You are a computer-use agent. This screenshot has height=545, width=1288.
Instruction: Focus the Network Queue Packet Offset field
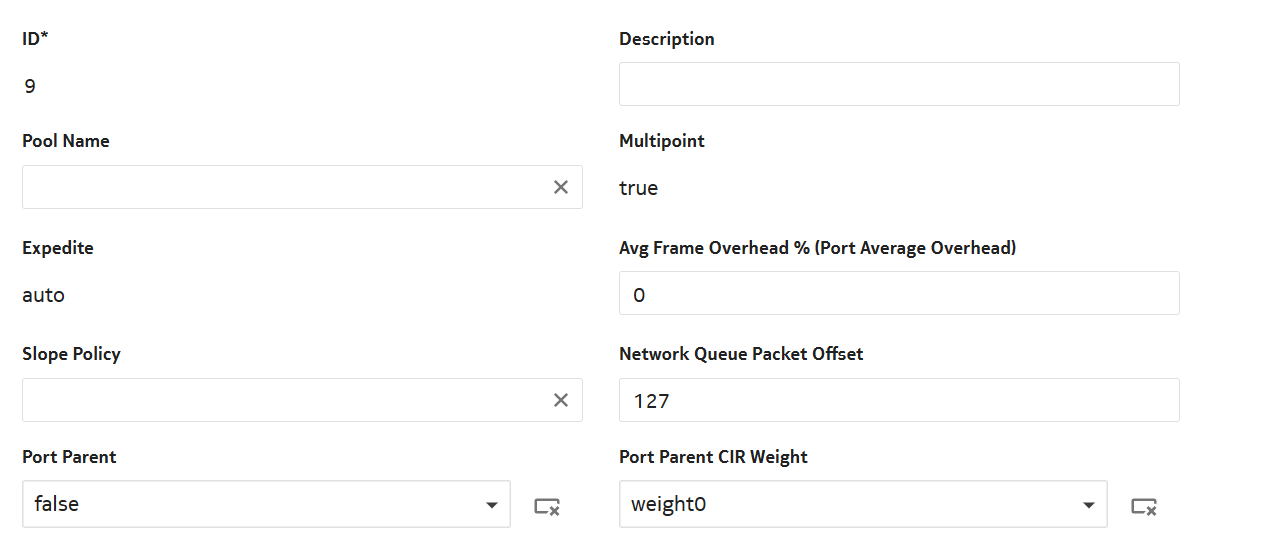click(x=898, y=400)
